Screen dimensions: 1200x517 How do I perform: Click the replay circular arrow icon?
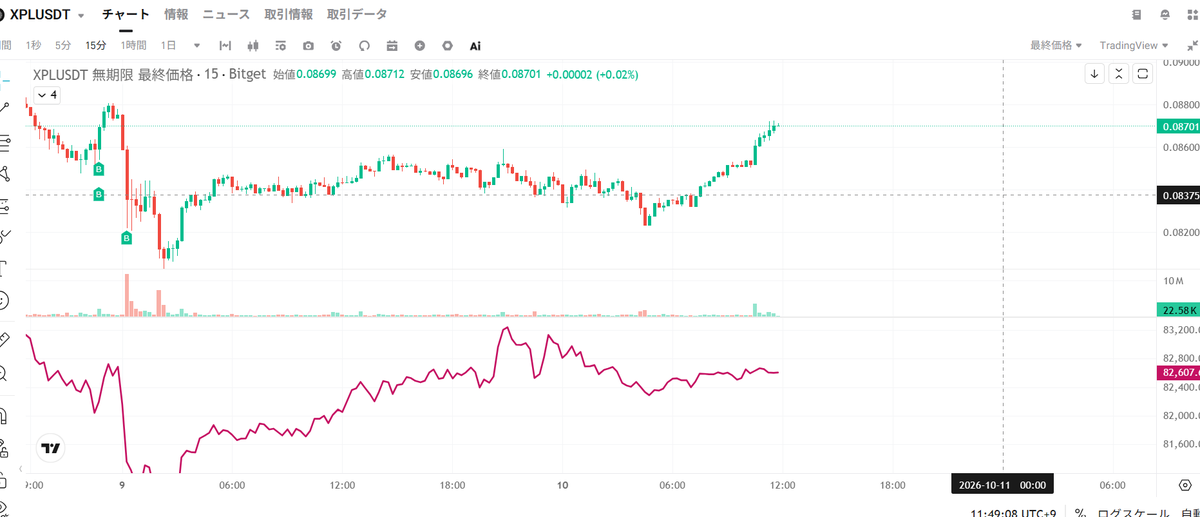tap(364, 46)
